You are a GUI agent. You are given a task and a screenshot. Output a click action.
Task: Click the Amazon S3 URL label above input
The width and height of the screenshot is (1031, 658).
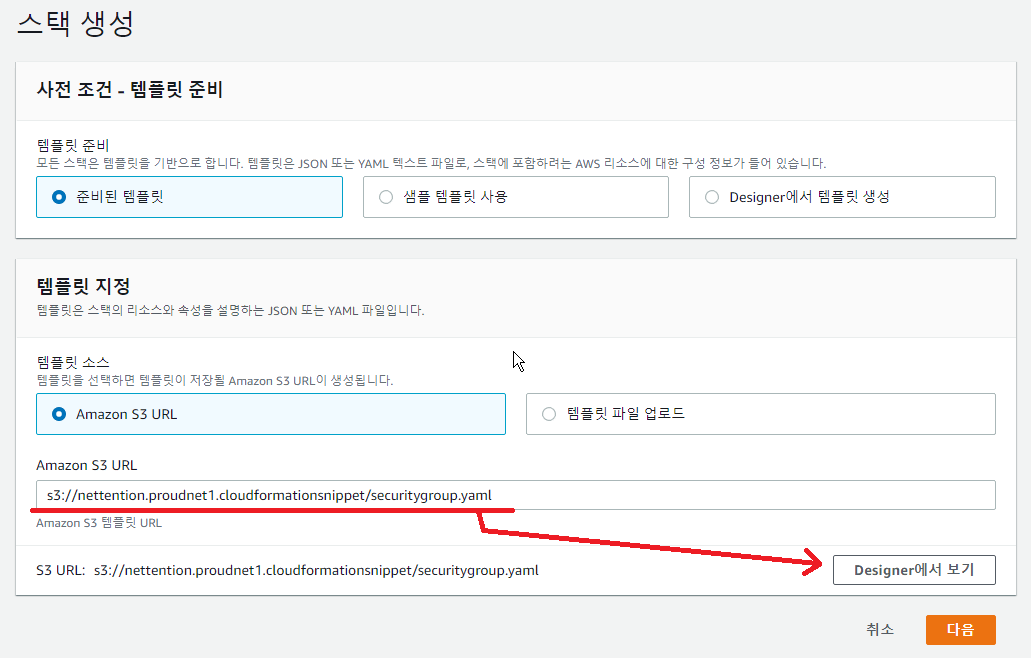[86, 465]
